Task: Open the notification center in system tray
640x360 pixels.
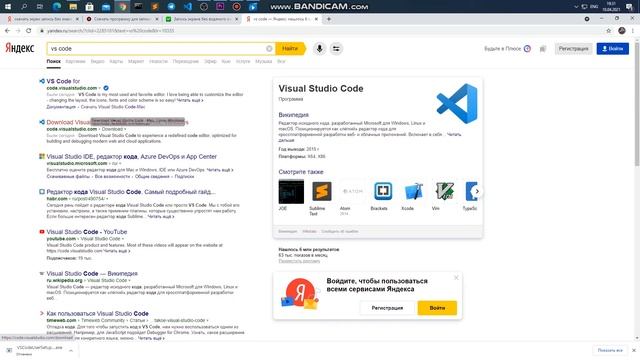Action: [630, 7]
